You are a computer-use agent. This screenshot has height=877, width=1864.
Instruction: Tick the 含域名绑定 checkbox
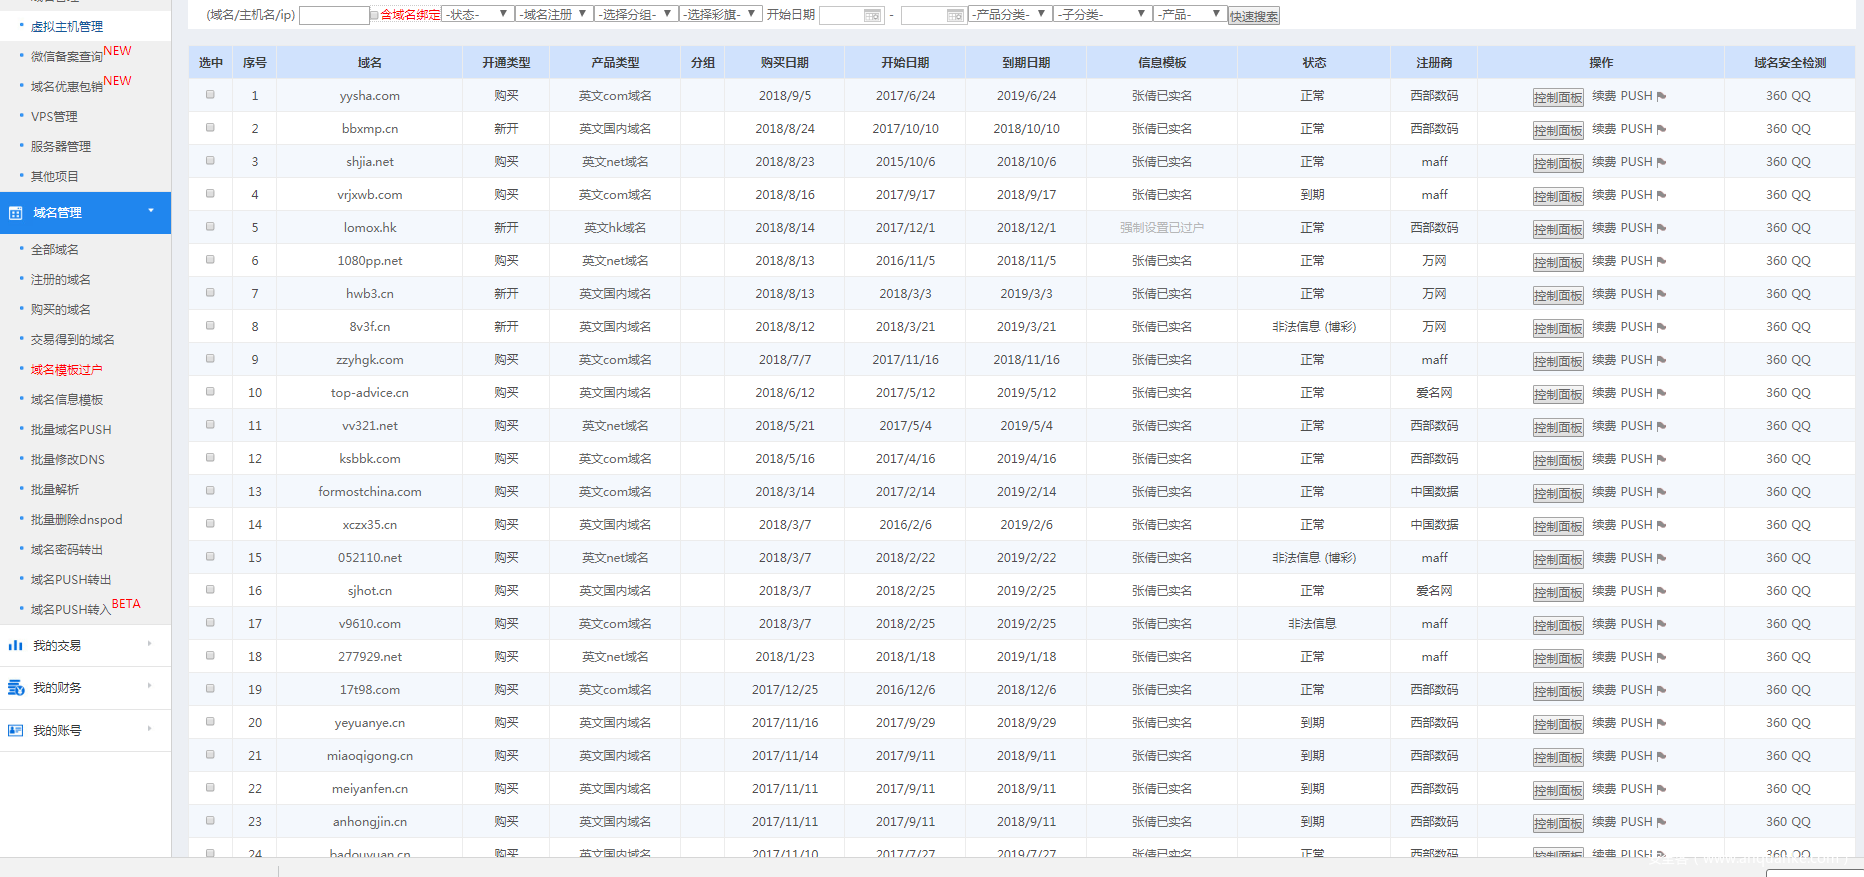tap(375, 15)
